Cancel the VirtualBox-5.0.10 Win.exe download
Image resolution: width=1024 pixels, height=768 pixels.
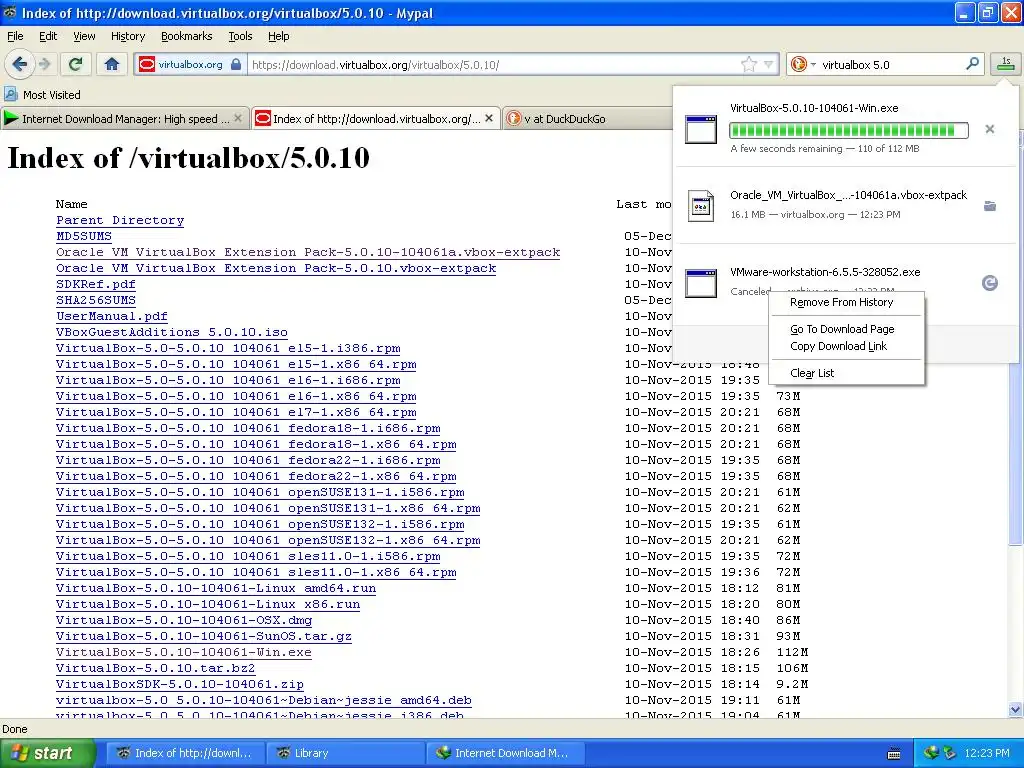[x=989, y=129]
